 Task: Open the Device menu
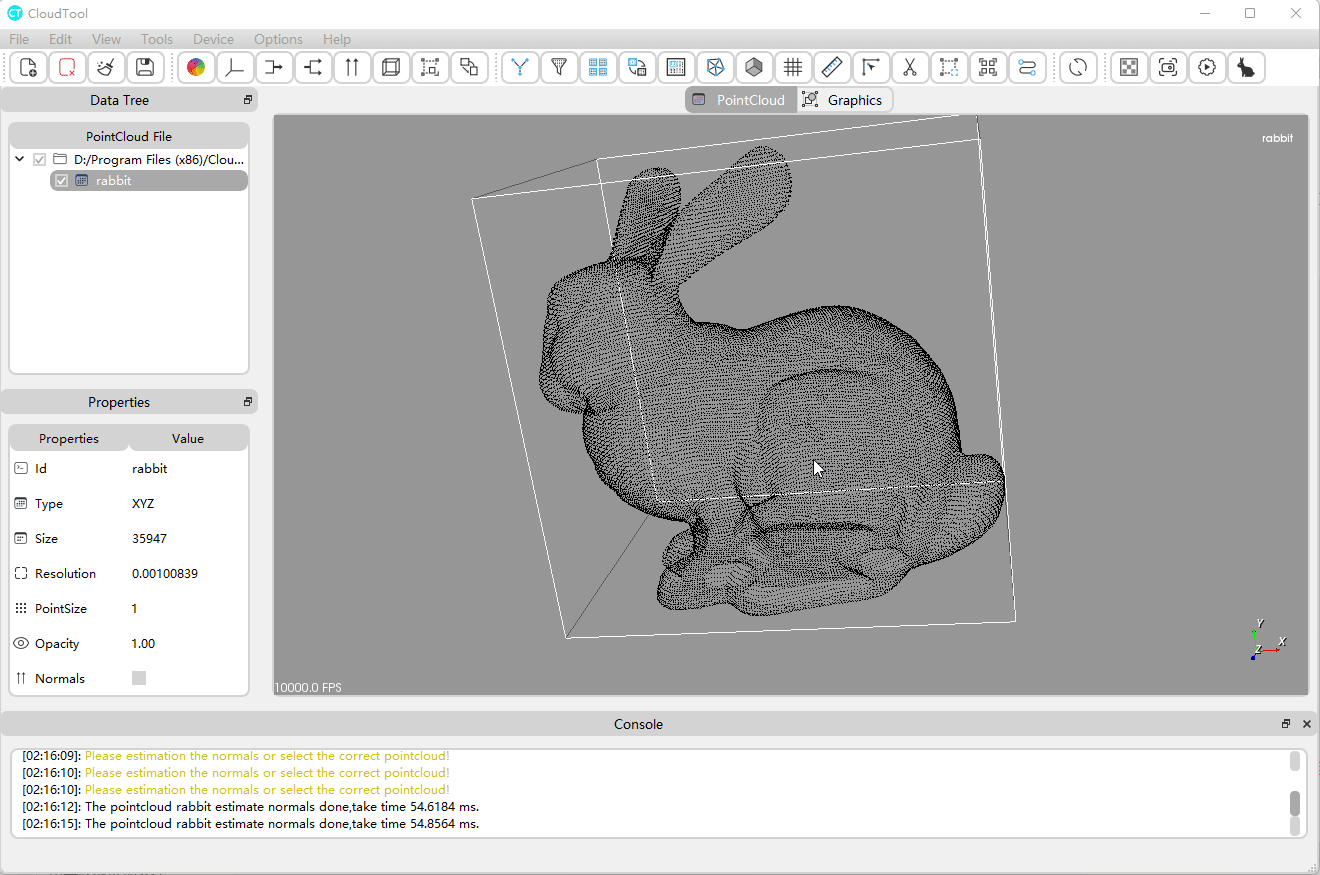pyautogui.click(x=213, y=39)
